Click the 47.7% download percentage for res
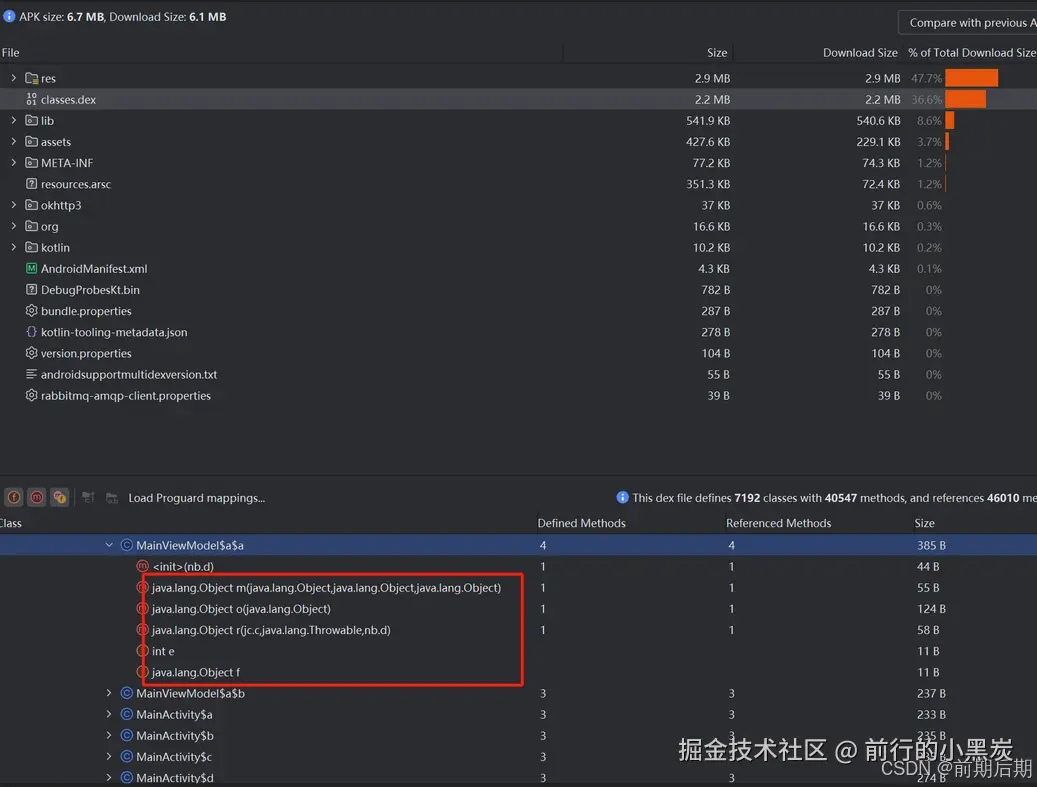The height and width of the screenshot is (787, 1037). click(x=926, y=78)
